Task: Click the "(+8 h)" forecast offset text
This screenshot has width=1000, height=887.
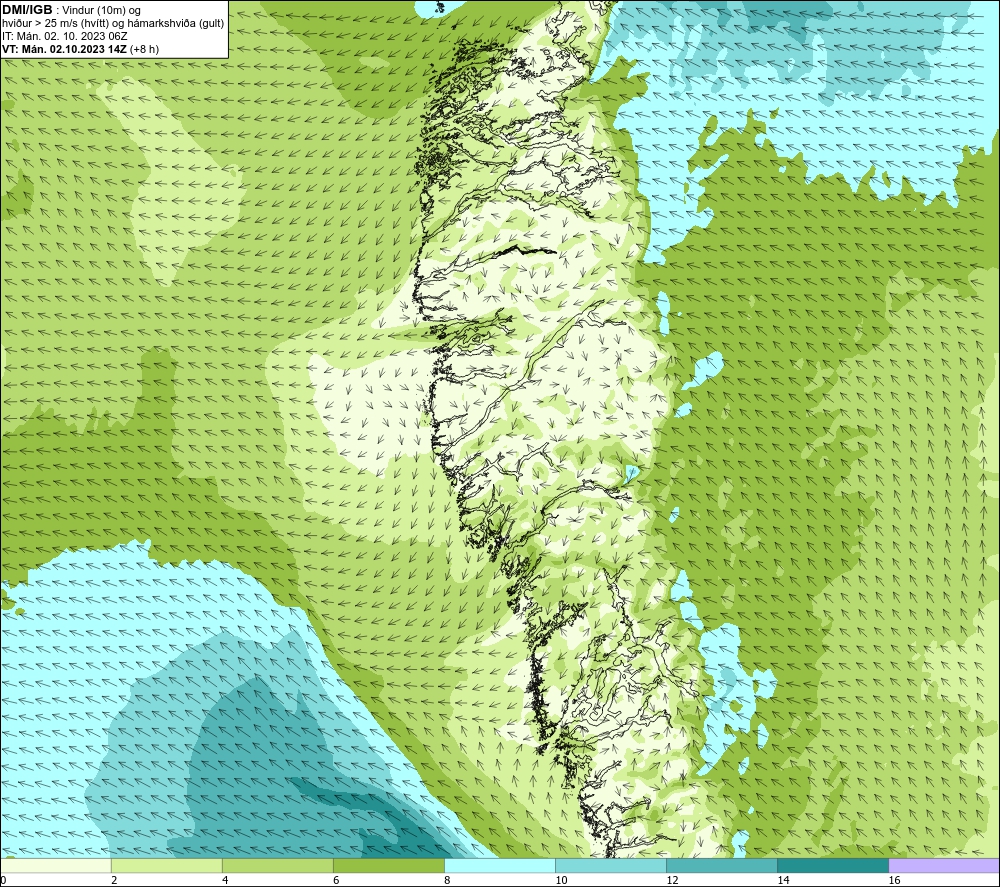Action: (144, 49)
